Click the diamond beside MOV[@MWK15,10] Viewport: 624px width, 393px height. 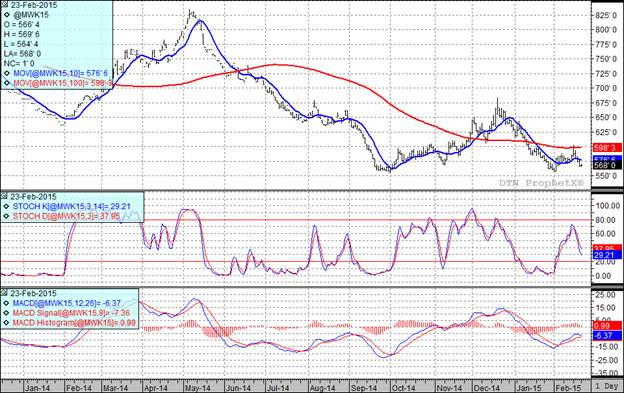click(7, 73)
